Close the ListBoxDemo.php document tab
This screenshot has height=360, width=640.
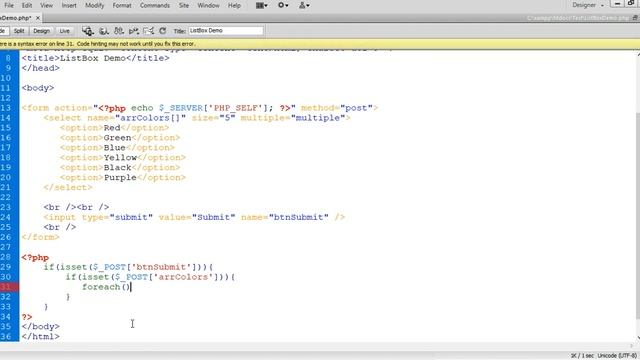[x=38, y=18]
